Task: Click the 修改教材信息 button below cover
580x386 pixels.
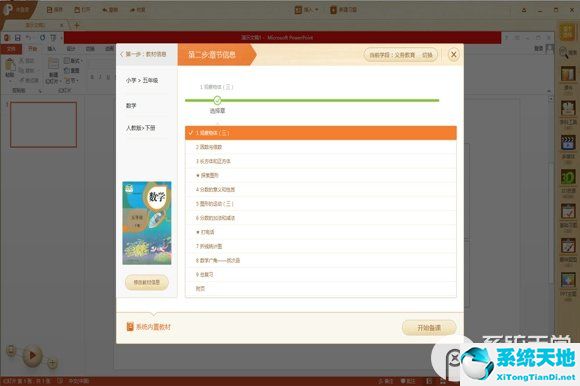Action: 147,282
